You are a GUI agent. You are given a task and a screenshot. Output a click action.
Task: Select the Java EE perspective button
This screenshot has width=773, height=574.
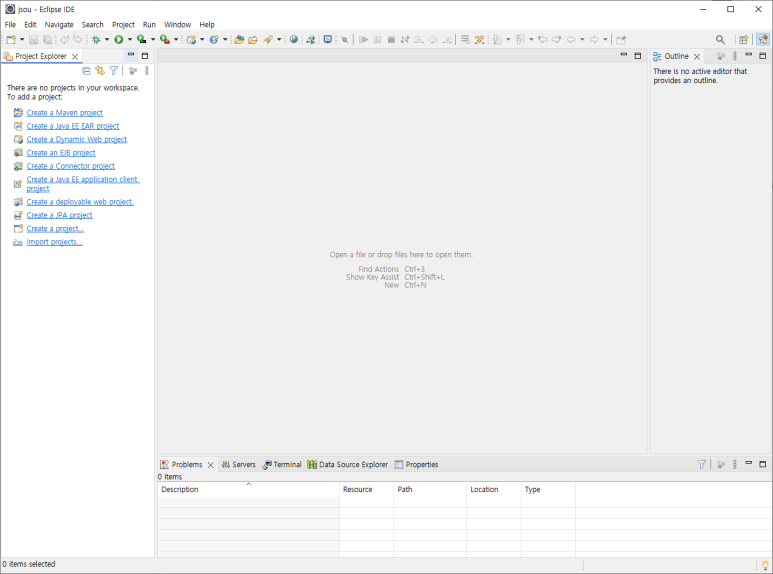(x=763, y=39)
